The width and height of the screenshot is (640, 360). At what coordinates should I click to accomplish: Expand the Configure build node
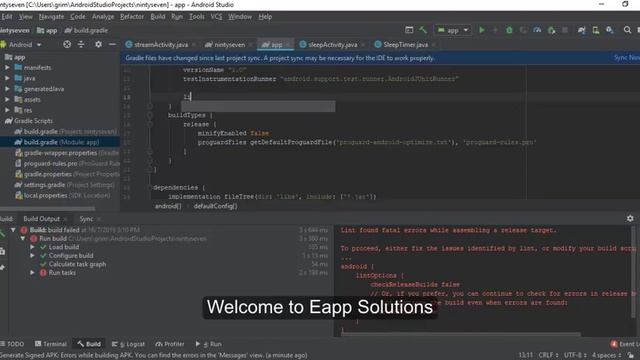pos(32,256)
